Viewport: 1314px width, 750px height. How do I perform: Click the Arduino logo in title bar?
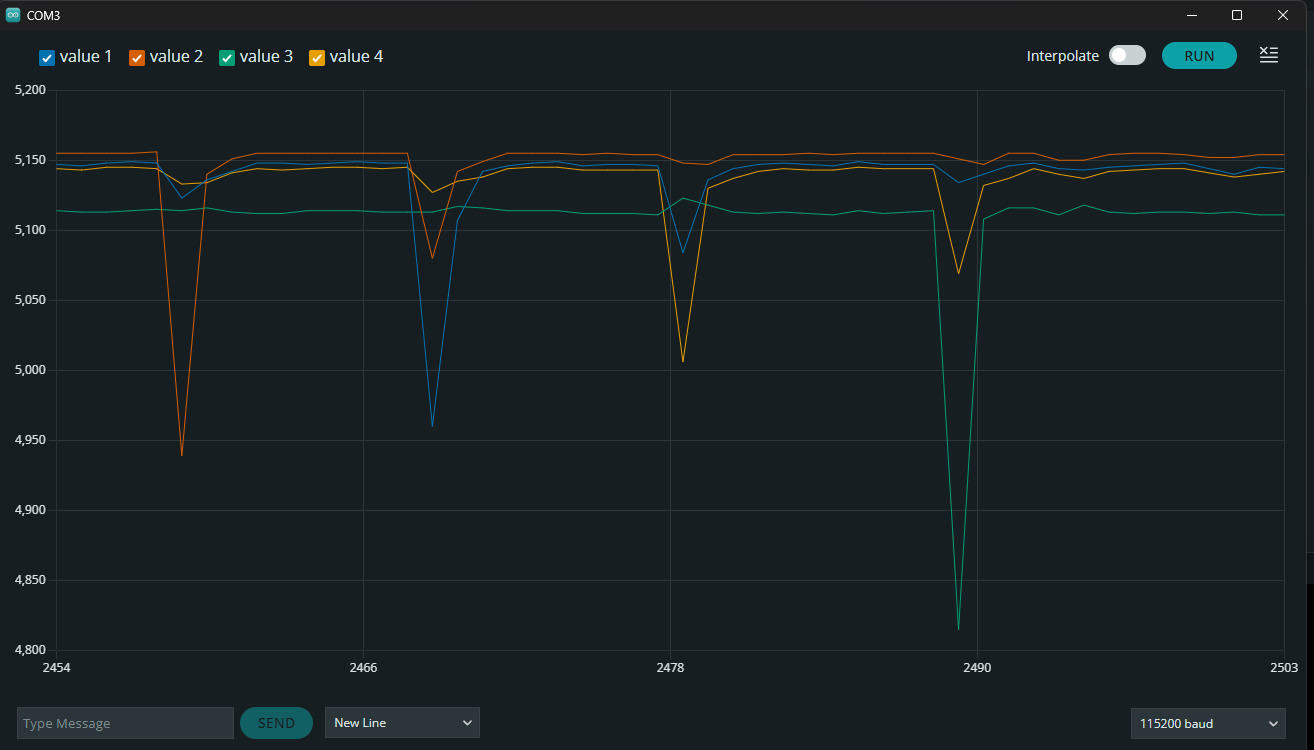pyautogui.click(x=13, y=15)
